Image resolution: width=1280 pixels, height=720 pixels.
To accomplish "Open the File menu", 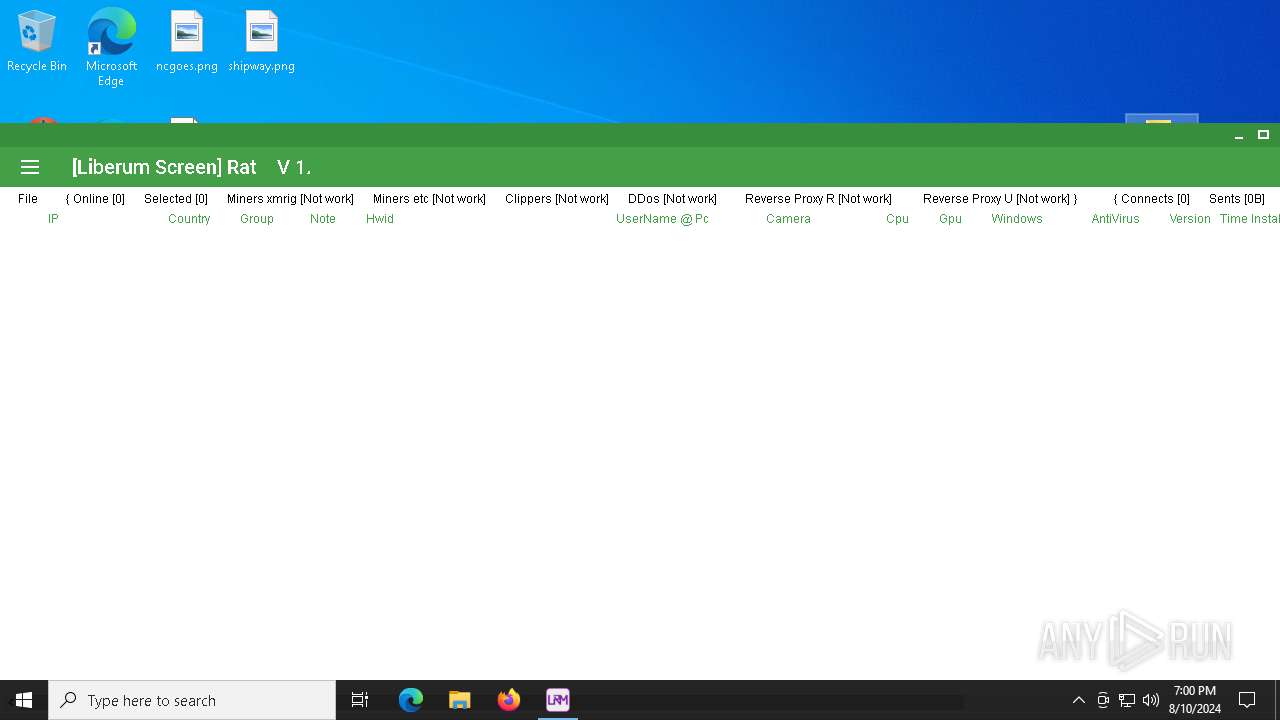I will coord(28,199).
